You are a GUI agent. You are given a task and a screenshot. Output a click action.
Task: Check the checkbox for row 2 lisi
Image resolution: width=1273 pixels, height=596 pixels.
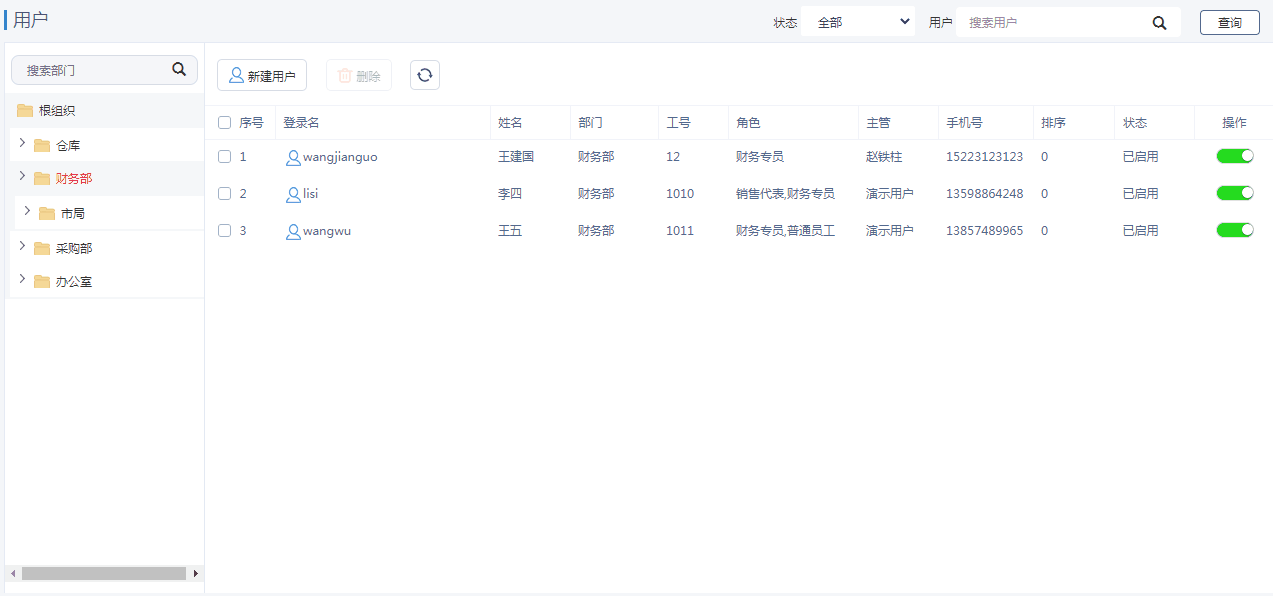225,194
